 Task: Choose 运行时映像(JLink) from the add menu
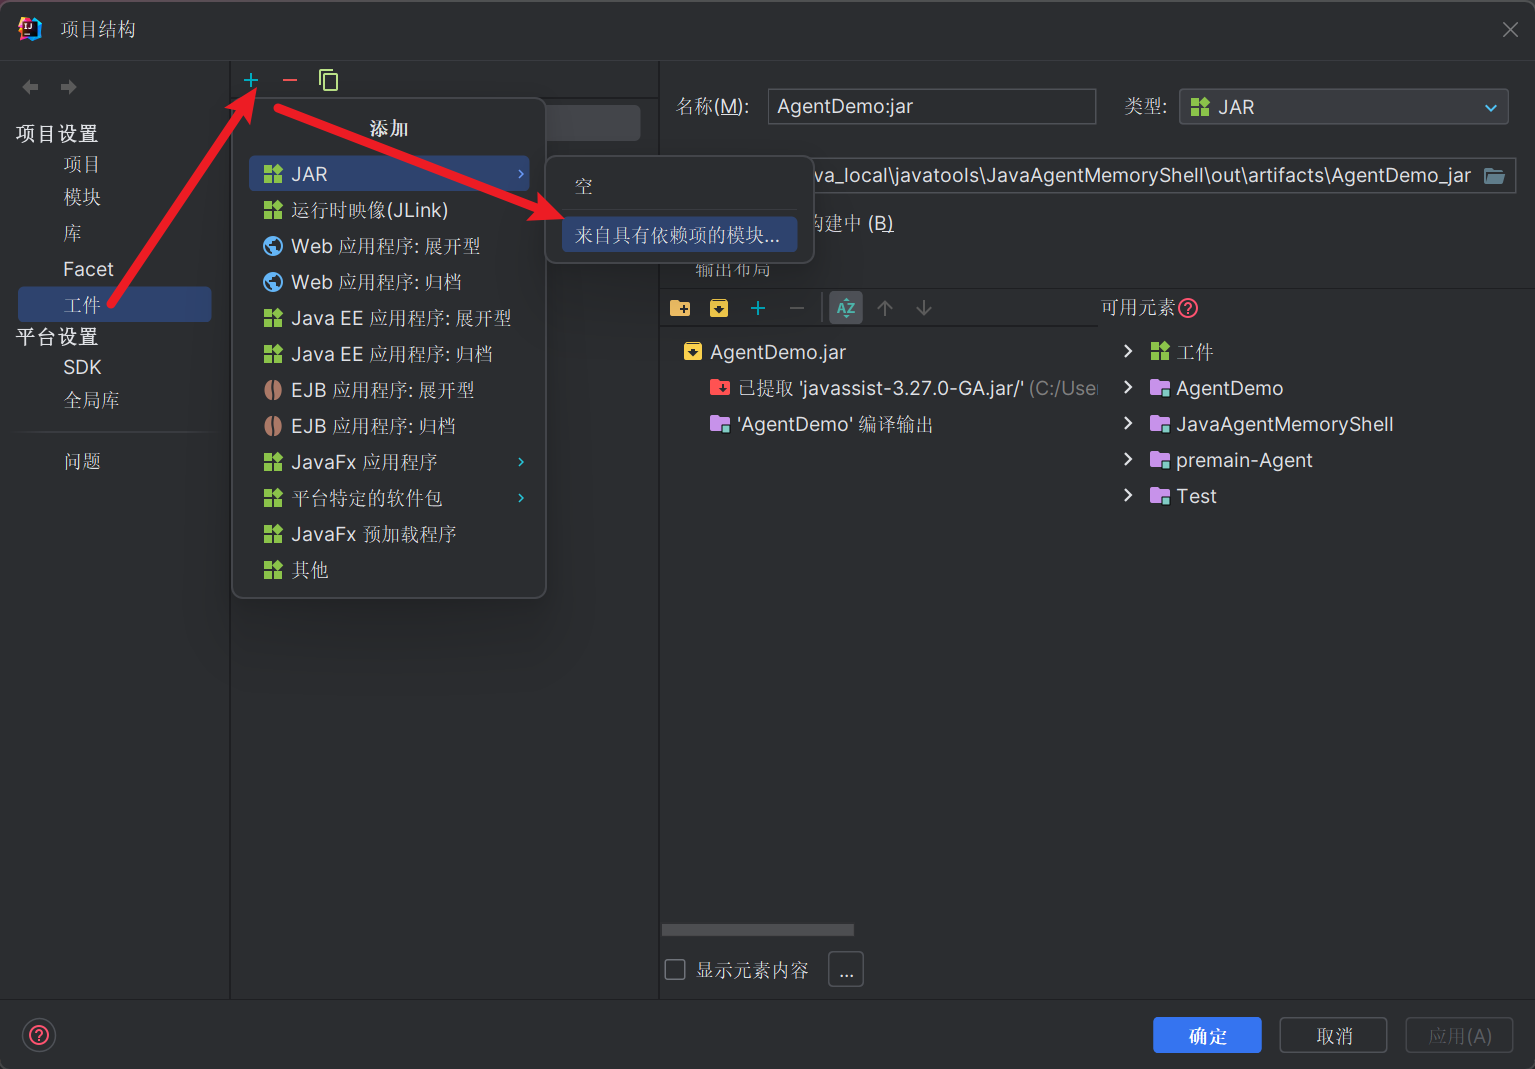point(389,210)
